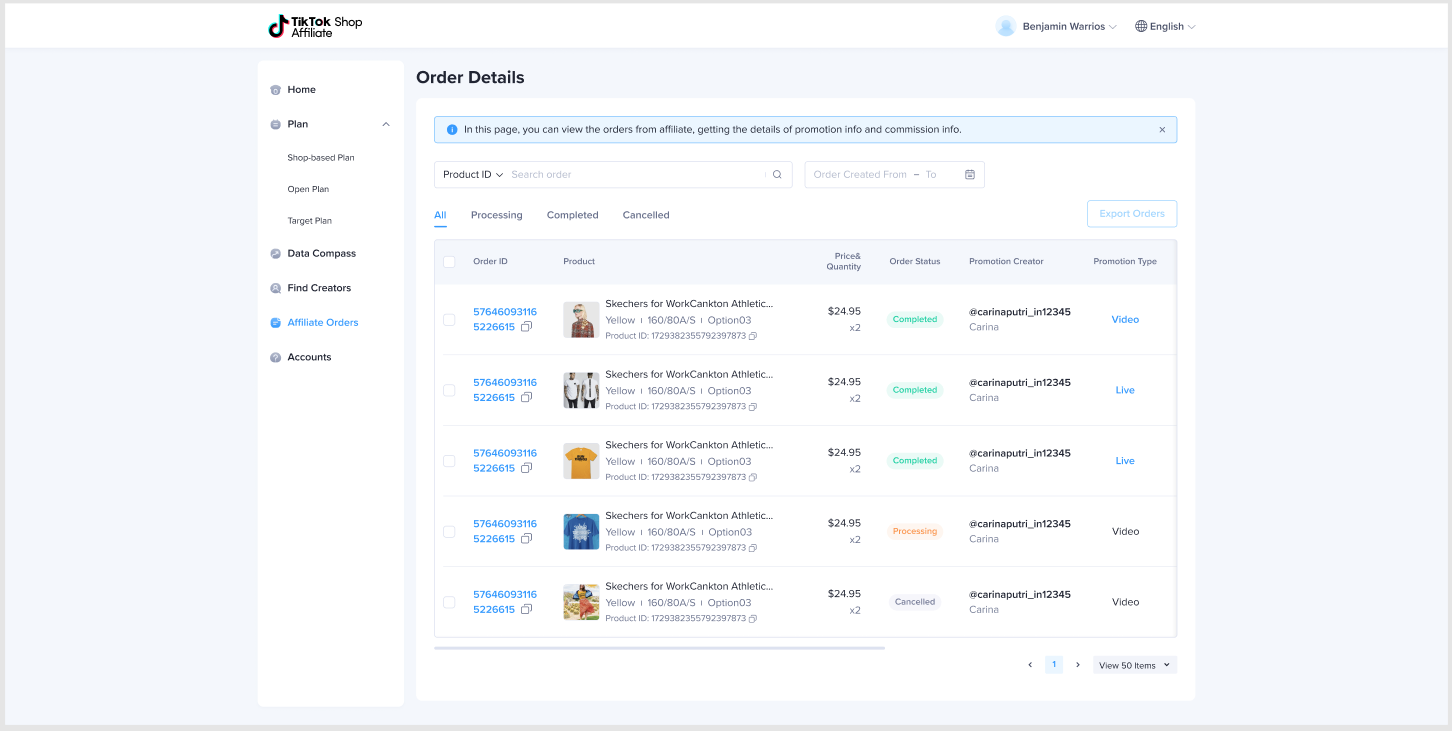Screen dimensions: 1452x731
Task: Go to previous page with left arrow
Action: [1030, 665]
